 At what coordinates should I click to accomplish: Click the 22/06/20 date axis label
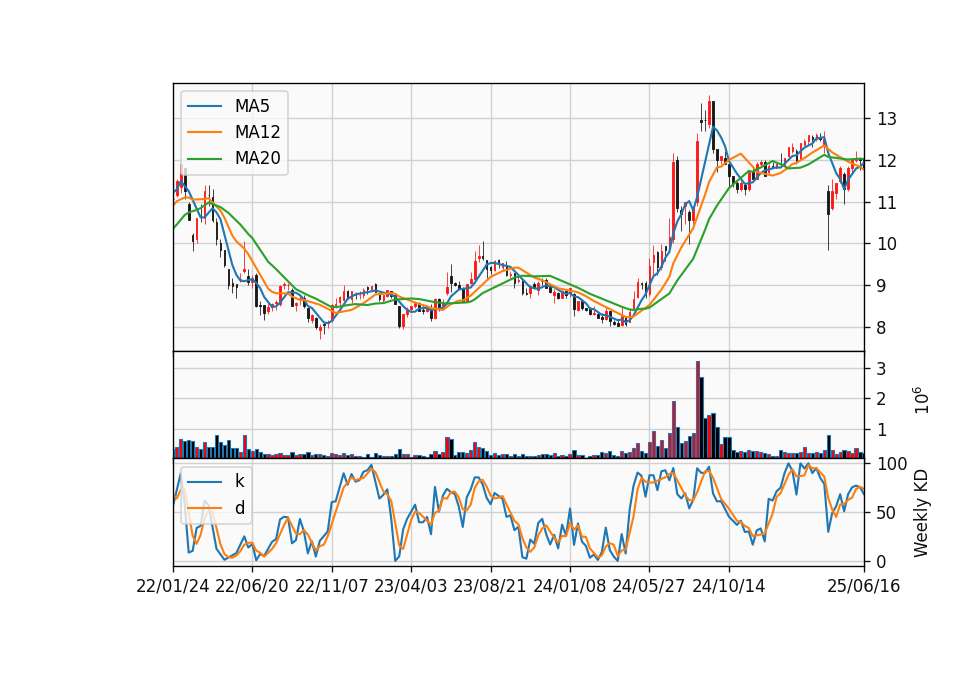point(252,587)
